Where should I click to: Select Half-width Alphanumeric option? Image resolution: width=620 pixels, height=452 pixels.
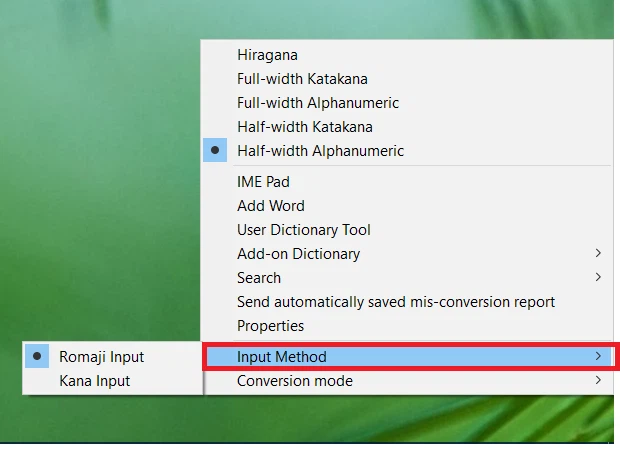tap(320, 151)
